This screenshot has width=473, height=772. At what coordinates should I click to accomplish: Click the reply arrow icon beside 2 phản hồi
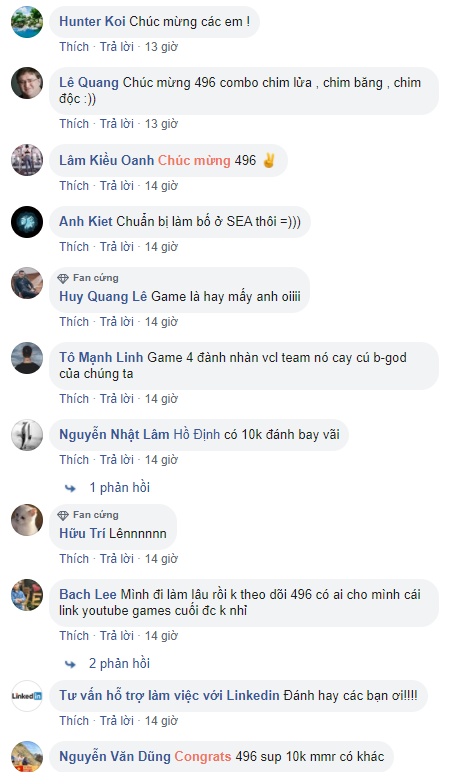[70, 664]
